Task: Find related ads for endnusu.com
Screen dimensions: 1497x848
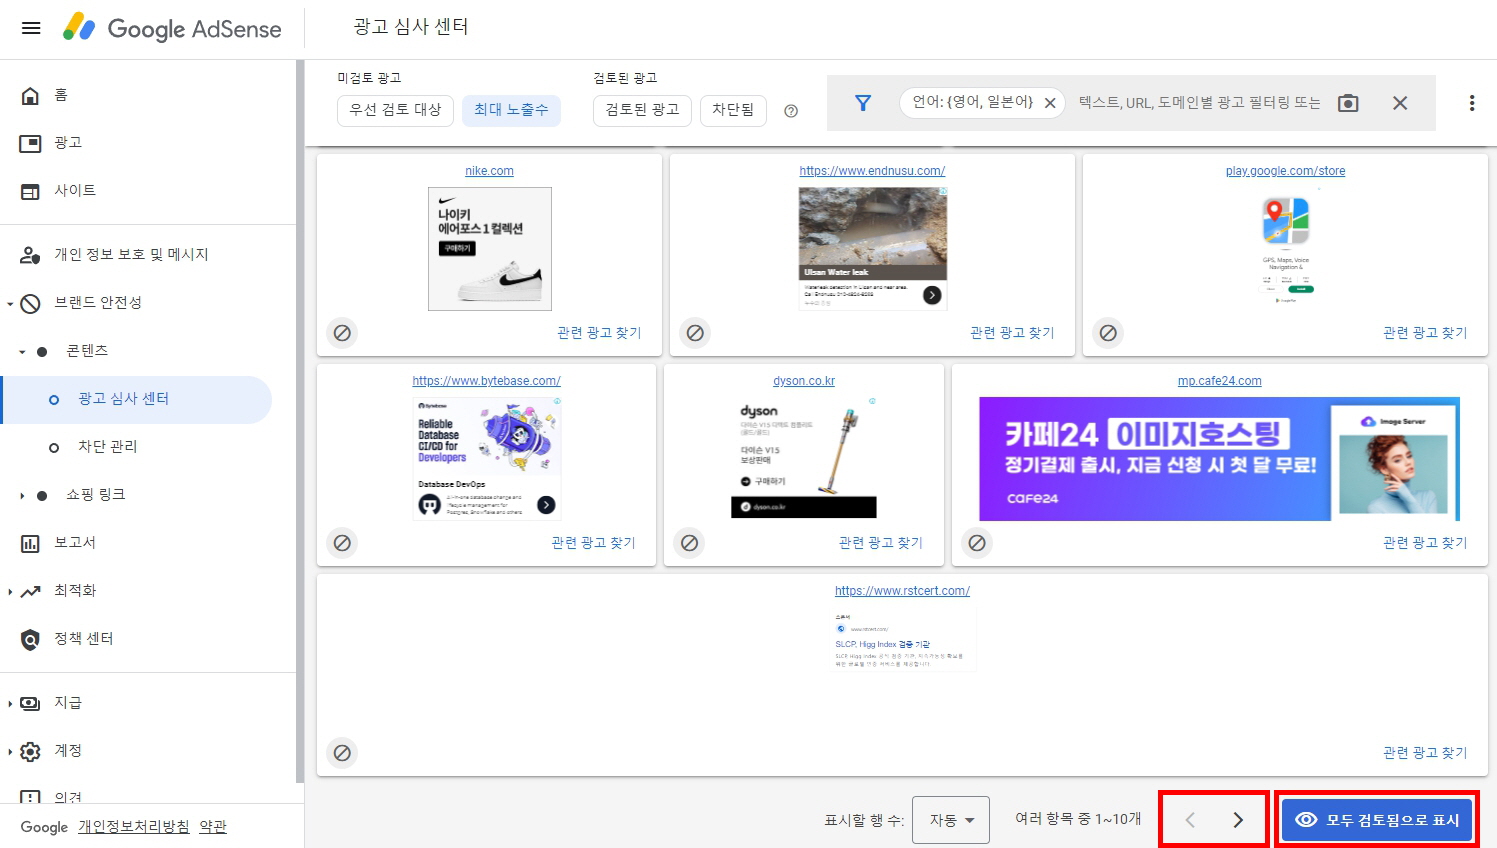Action: pyautogui.click(x=1012, y=333)
